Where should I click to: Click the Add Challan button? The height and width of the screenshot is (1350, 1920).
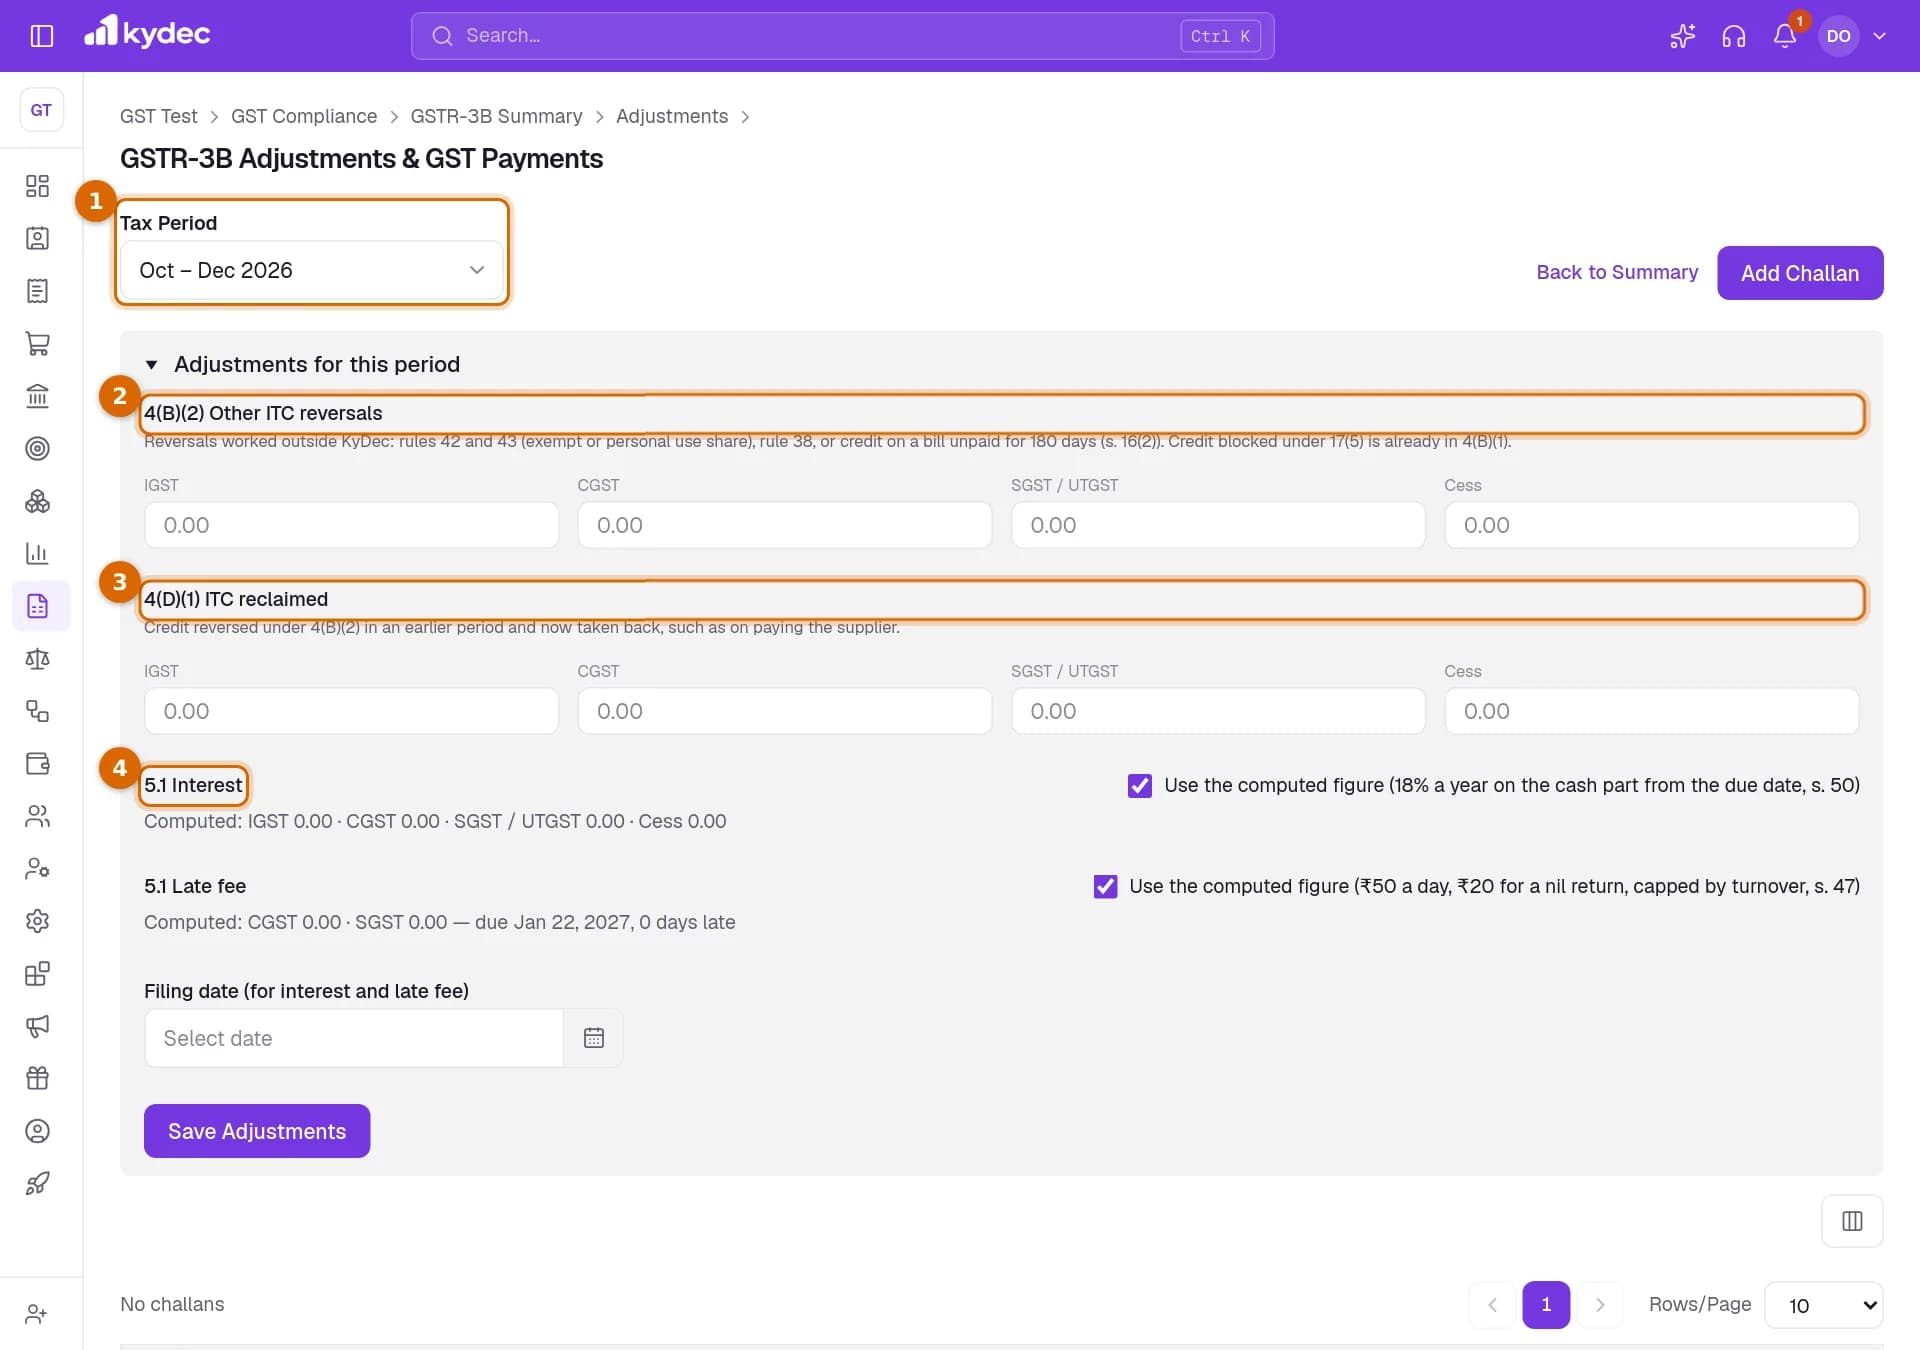1800,273
